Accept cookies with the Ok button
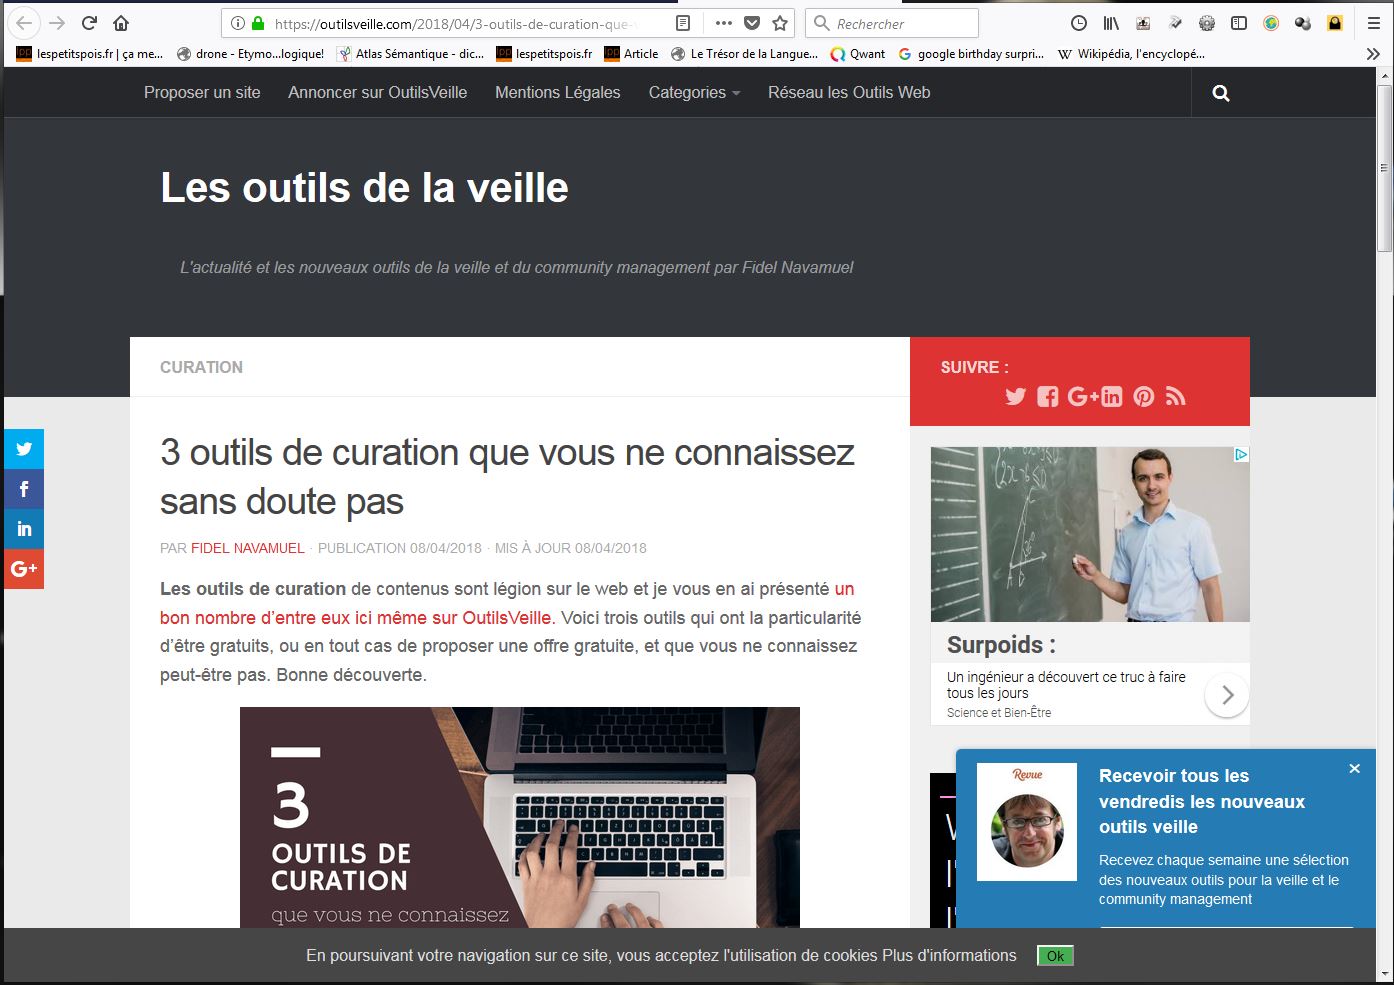The image size is (1394, 985). [1055, 956]
